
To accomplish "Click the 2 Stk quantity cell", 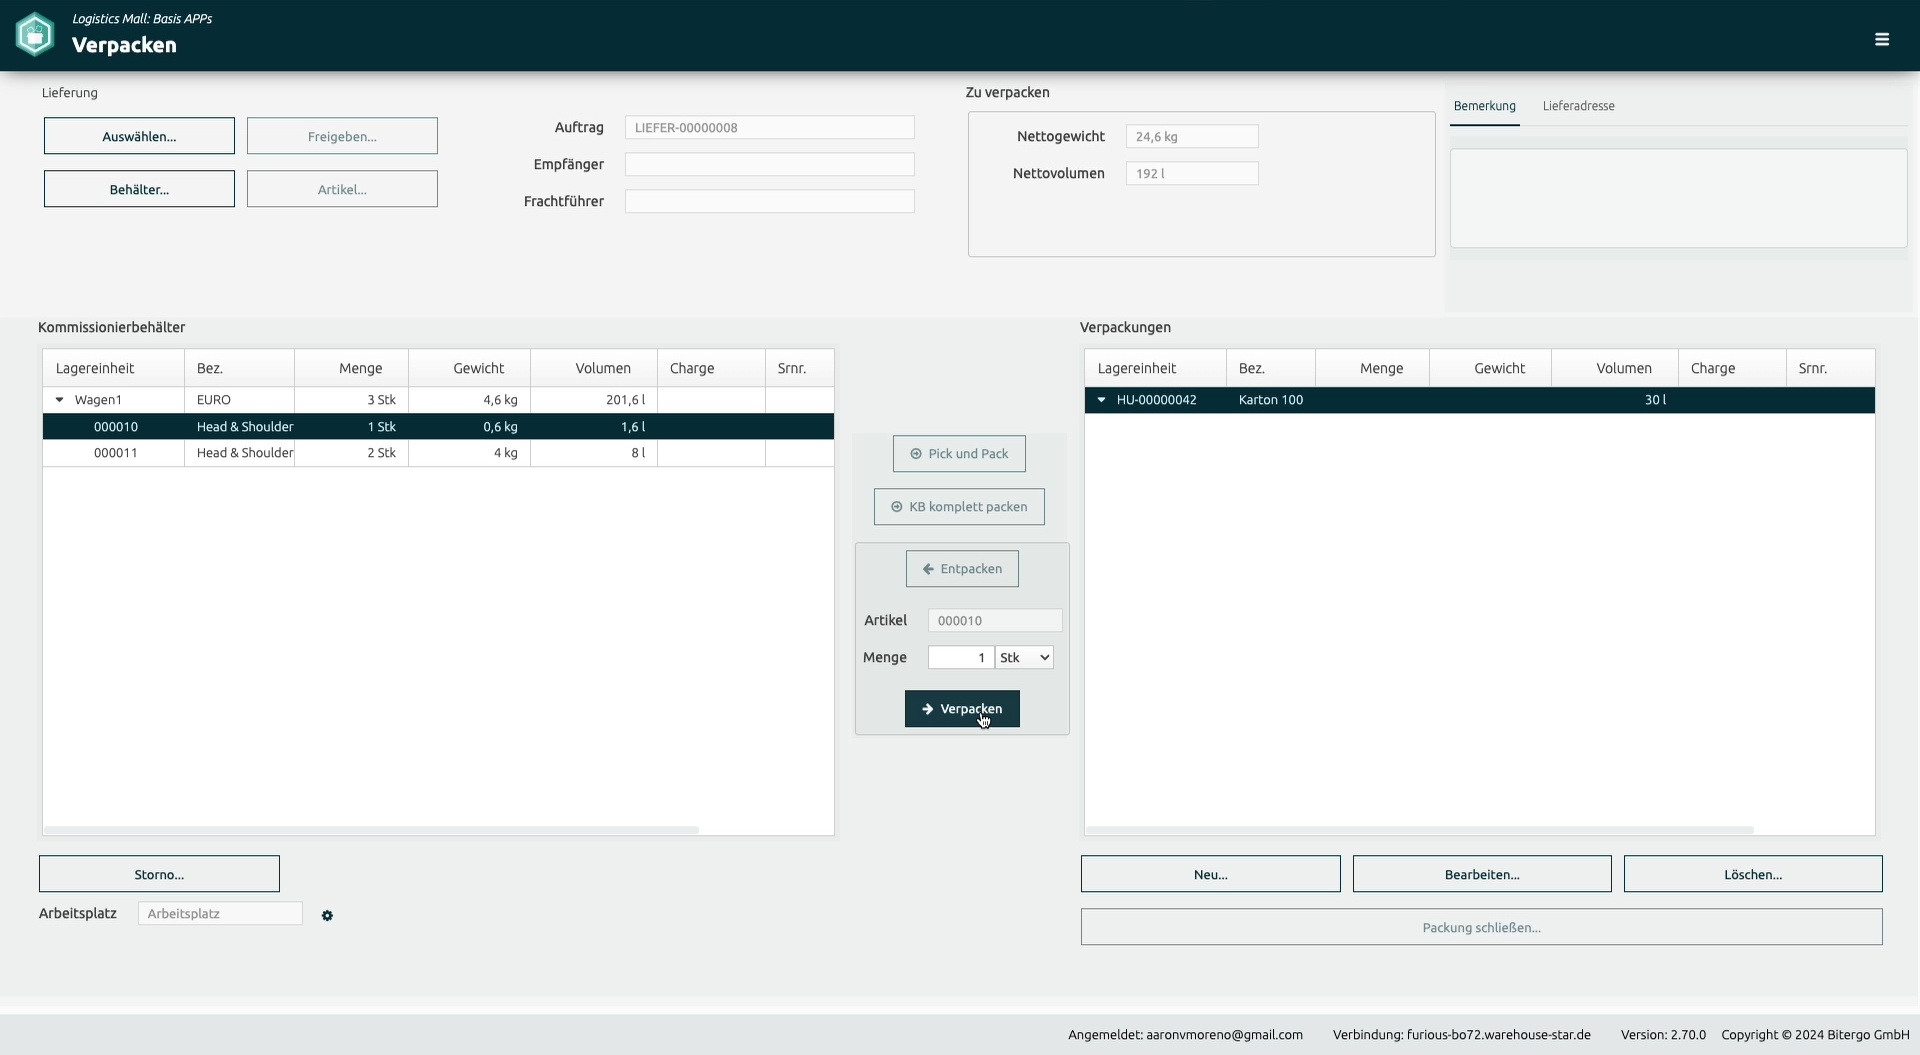I will pyautogui.click(x=351, y=453).
